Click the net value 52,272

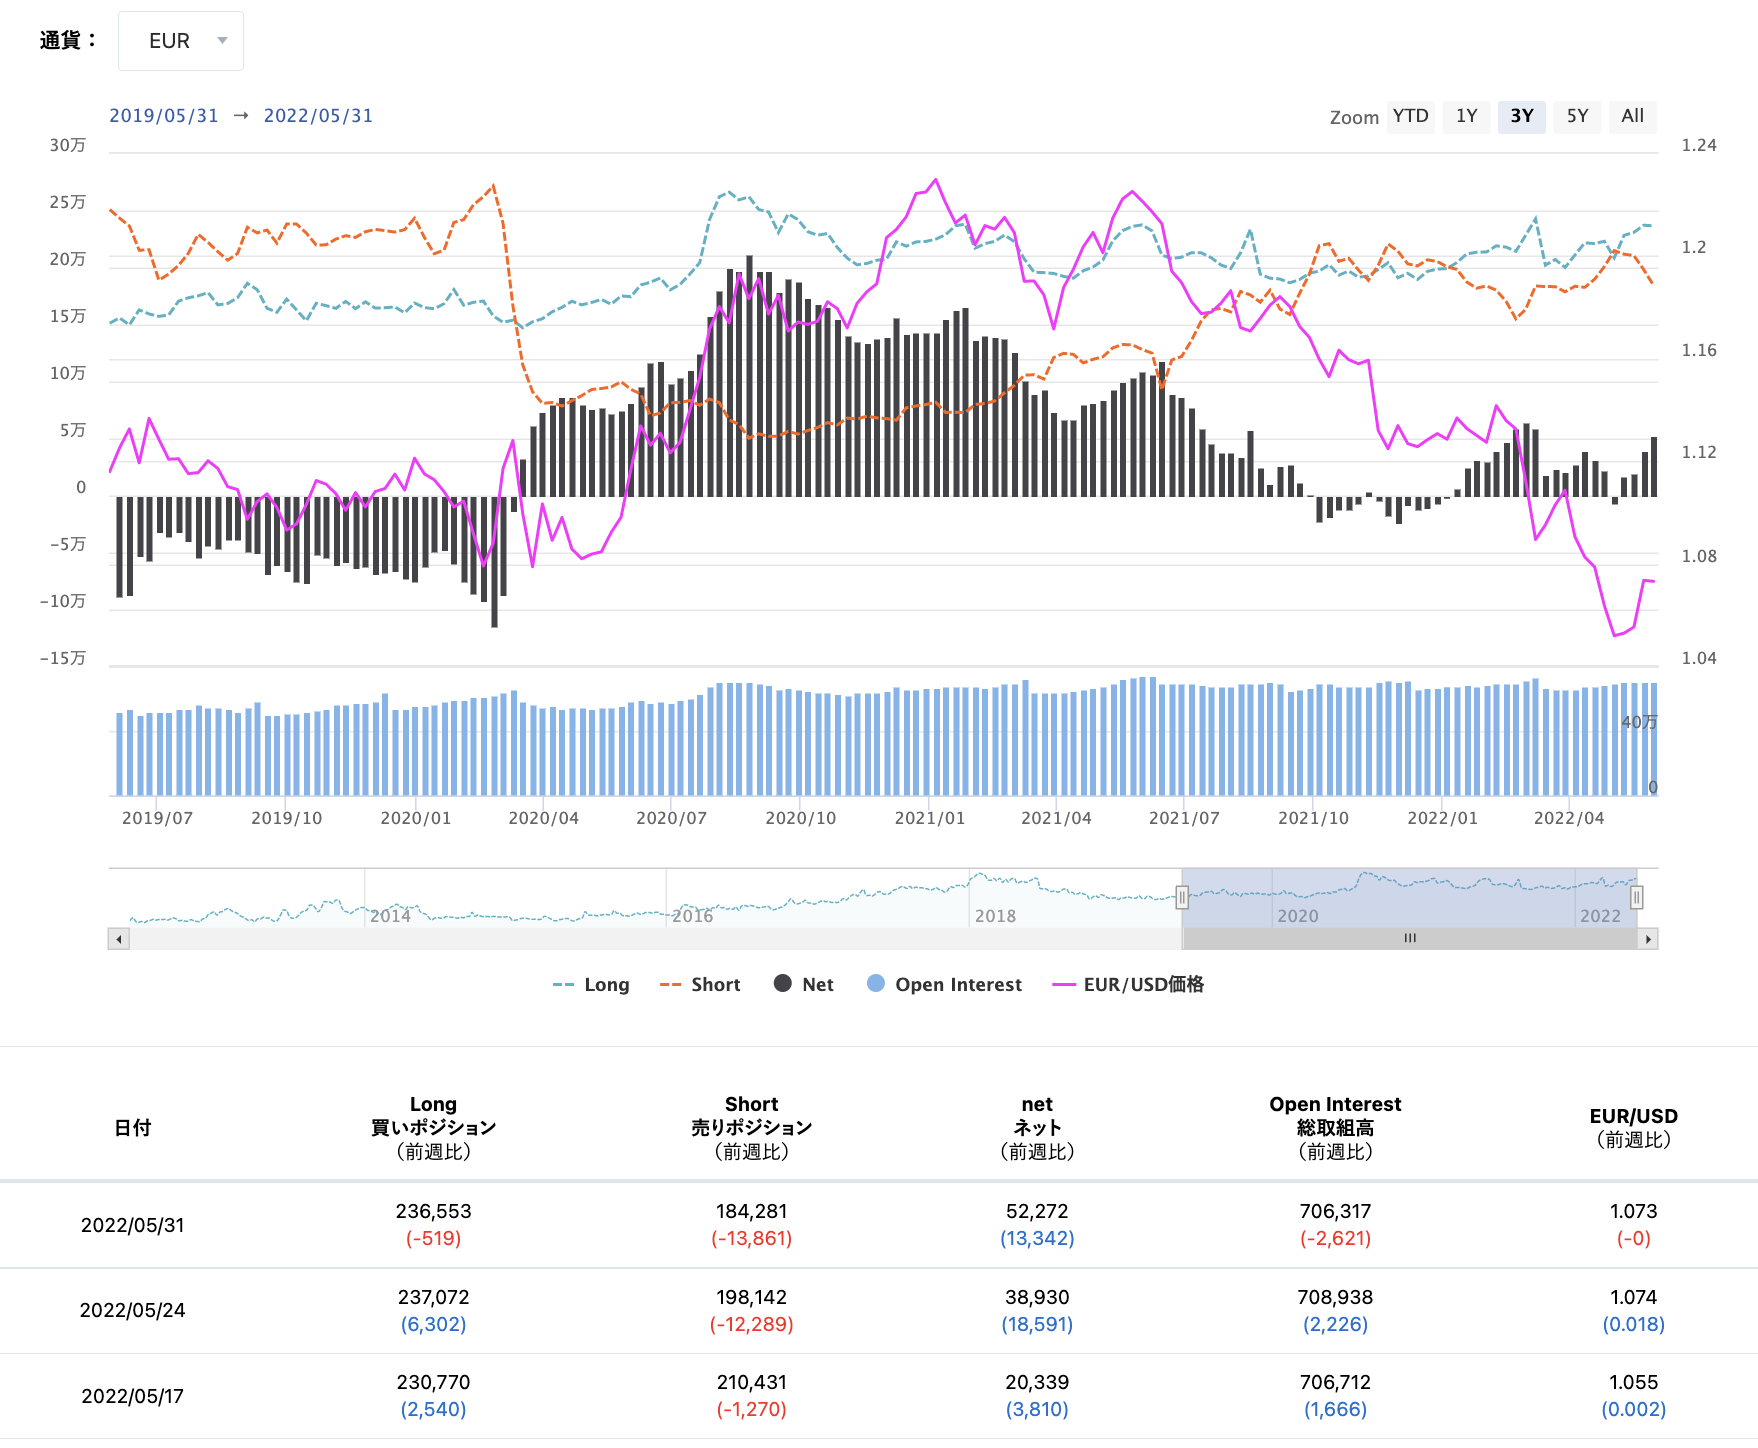point(1037,1212)
